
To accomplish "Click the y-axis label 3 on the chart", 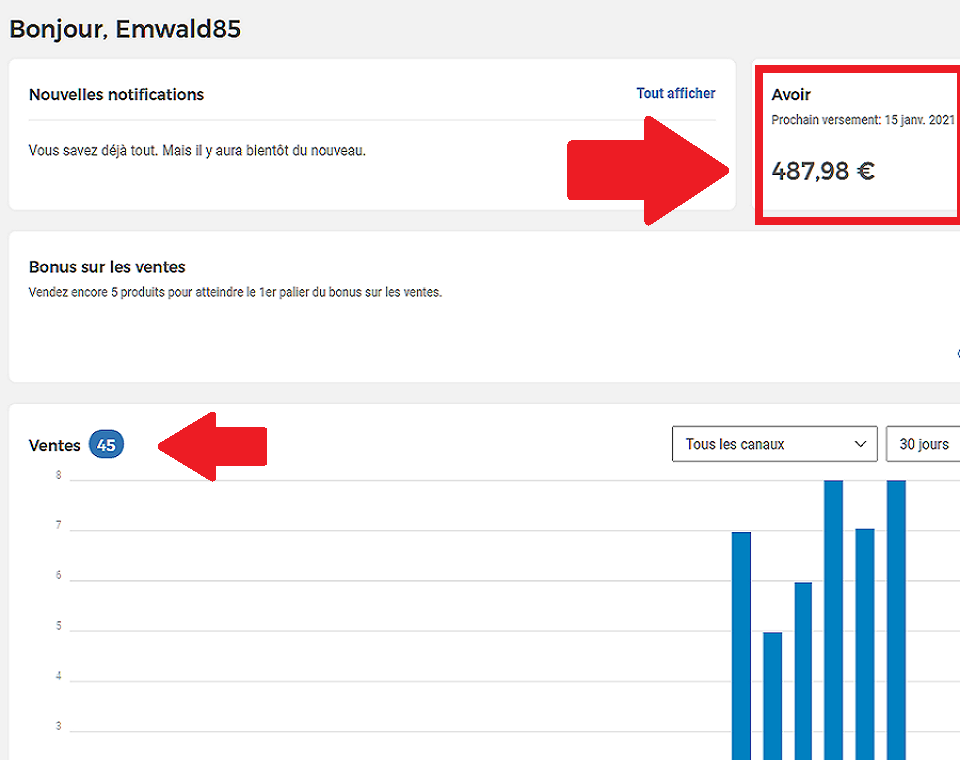I will point(59,726).
